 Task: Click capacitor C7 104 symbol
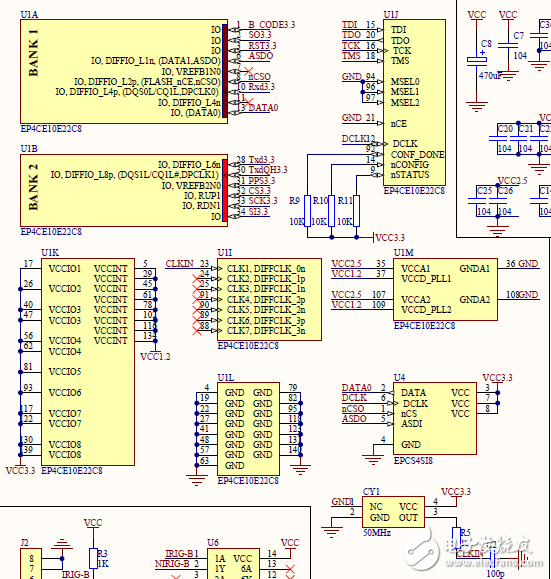[x=508, y=46]
